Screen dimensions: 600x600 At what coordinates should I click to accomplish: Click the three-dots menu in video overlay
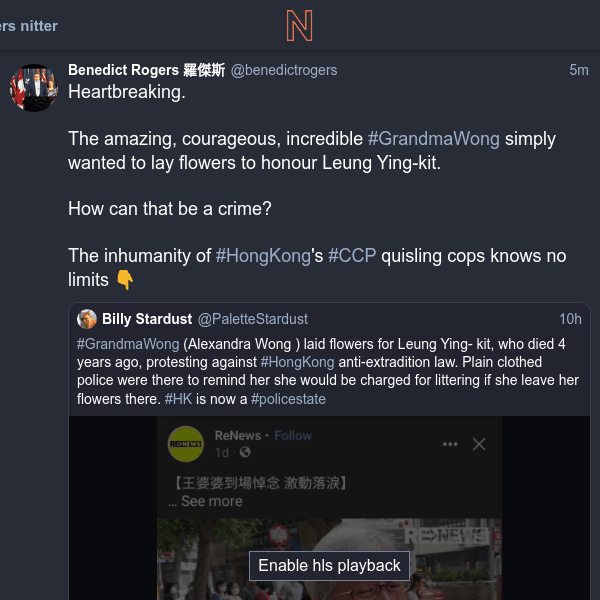[450, 444]
